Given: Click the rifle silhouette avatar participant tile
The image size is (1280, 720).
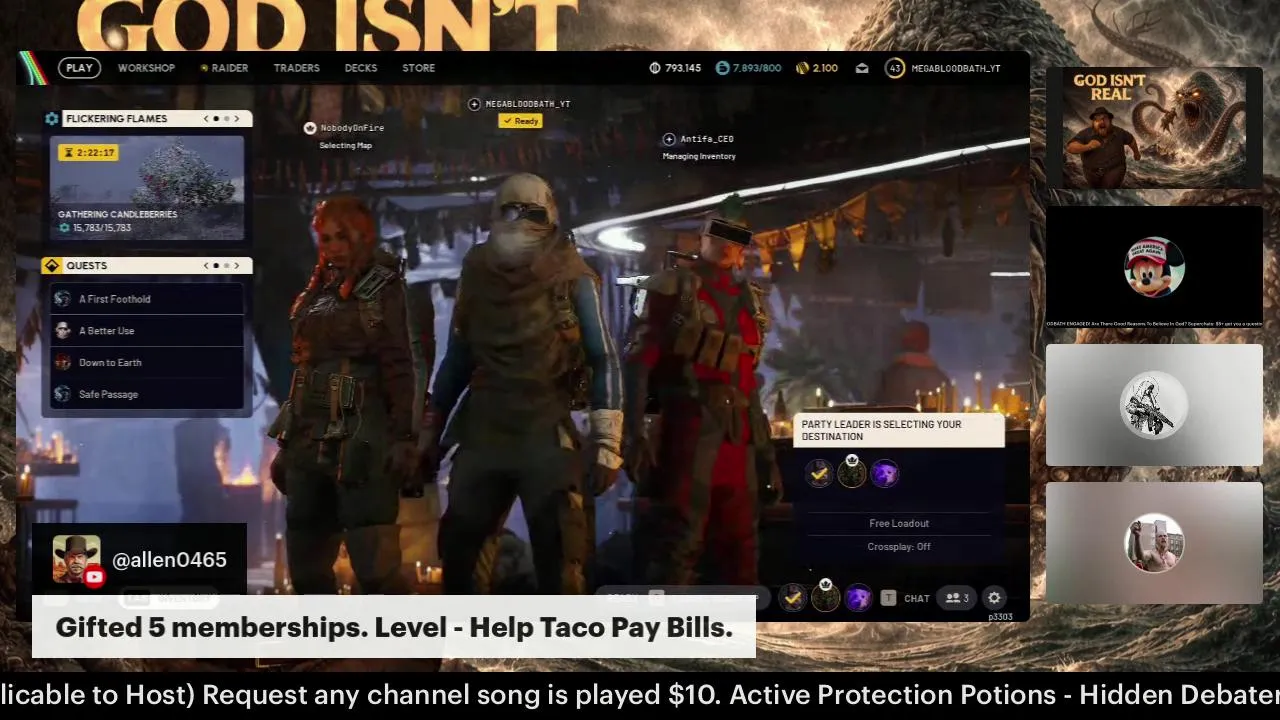Looking at the screenshot, I should (1154, 405).
